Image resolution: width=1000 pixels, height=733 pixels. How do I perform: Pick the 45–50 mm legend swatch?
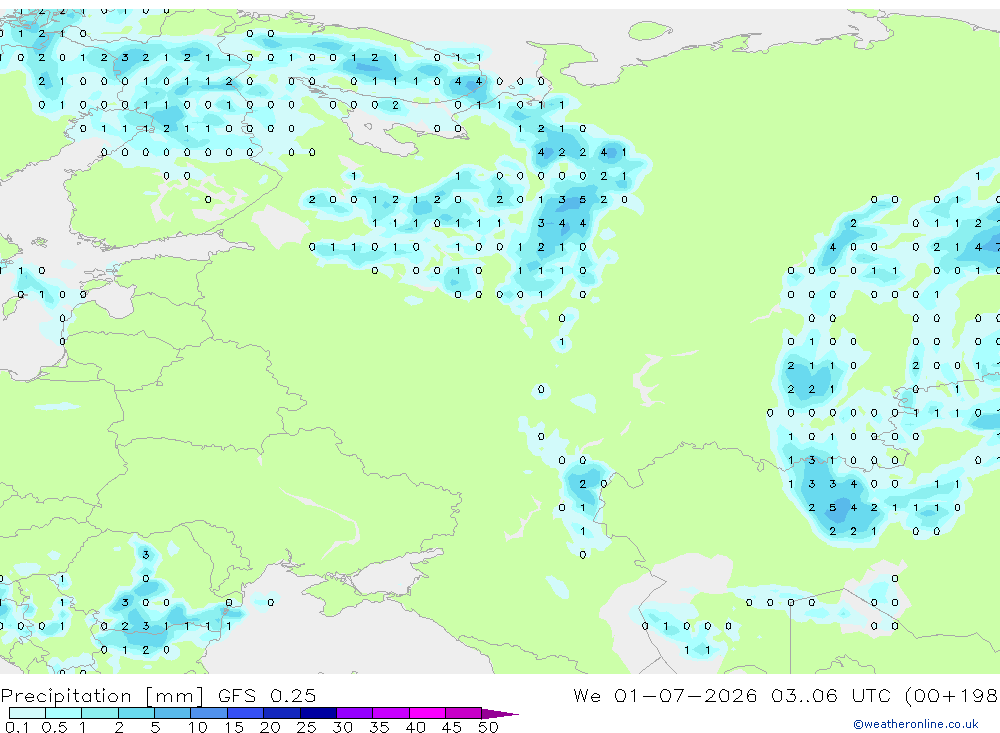464,713
